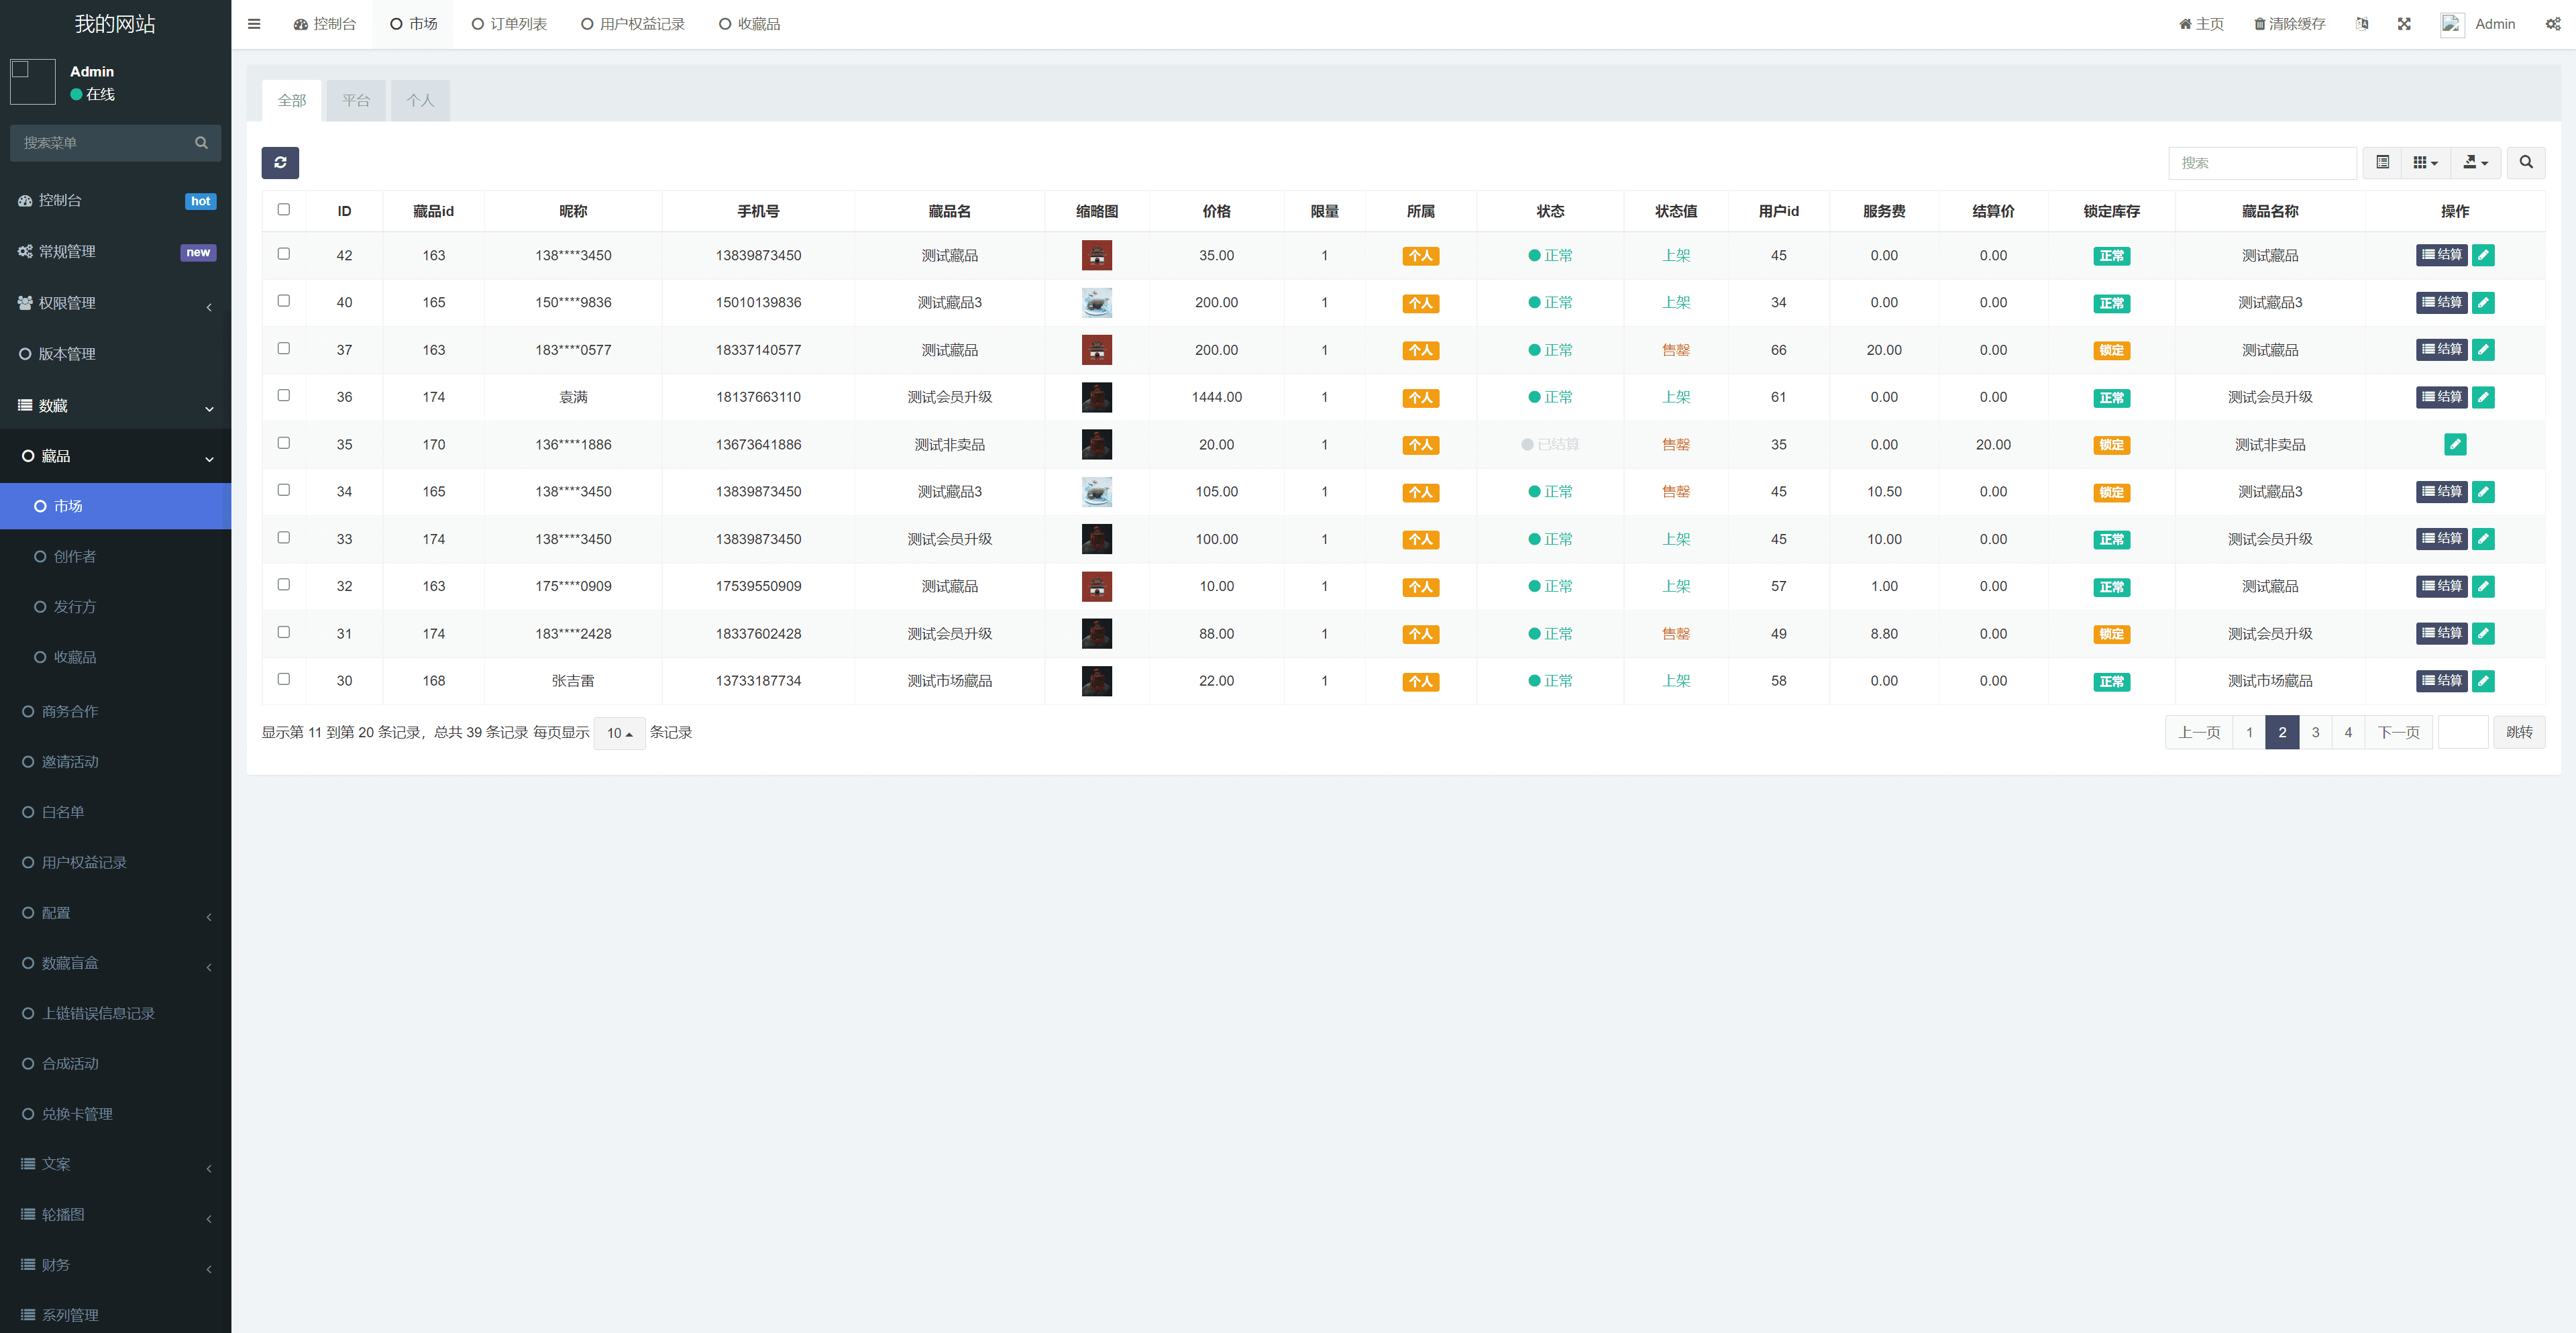Open the rows-per-page 10 dropdown

(619, 733)
